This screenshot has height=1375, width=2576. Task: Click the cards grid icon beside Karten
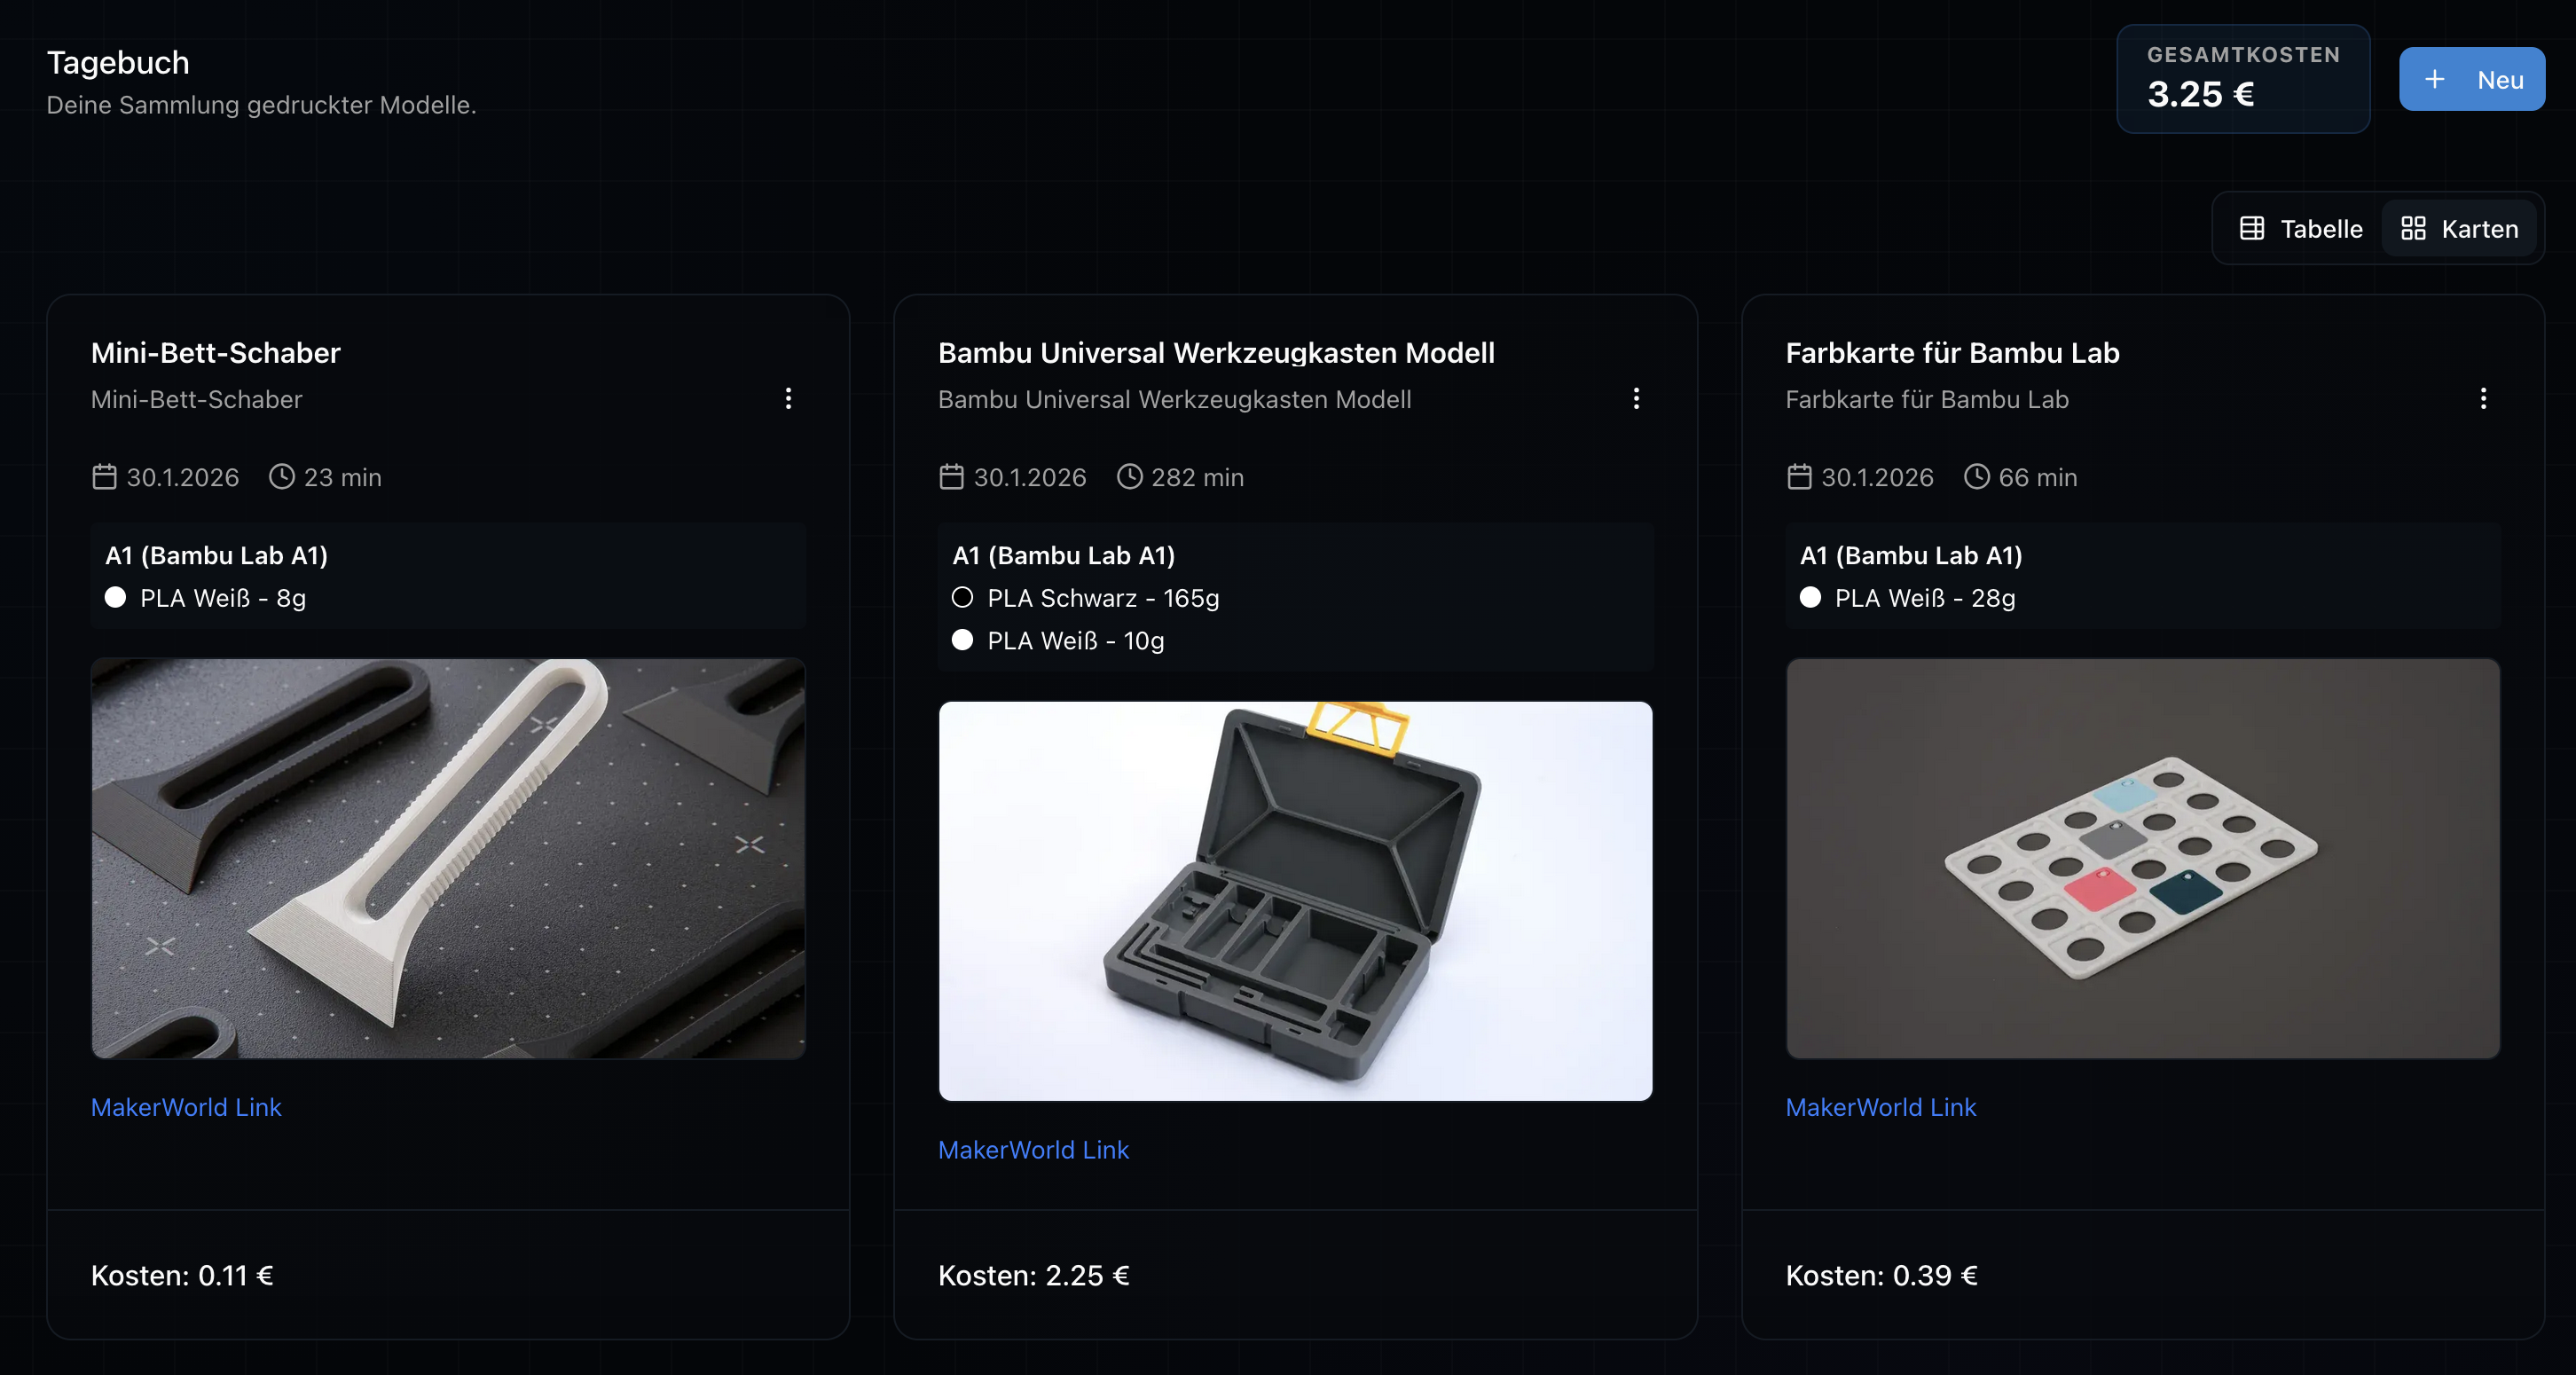tap(2413, 229)
